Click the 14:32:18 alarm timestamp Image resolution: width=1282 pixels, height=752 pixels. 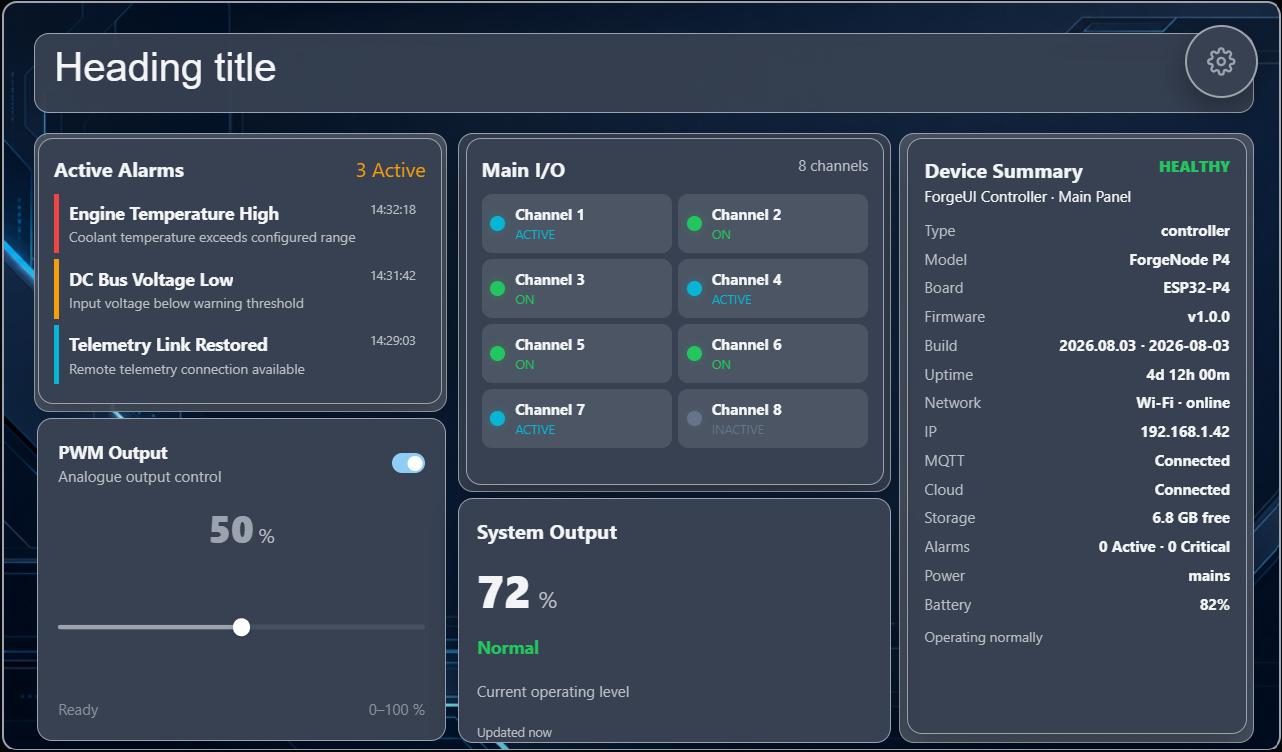393,210
